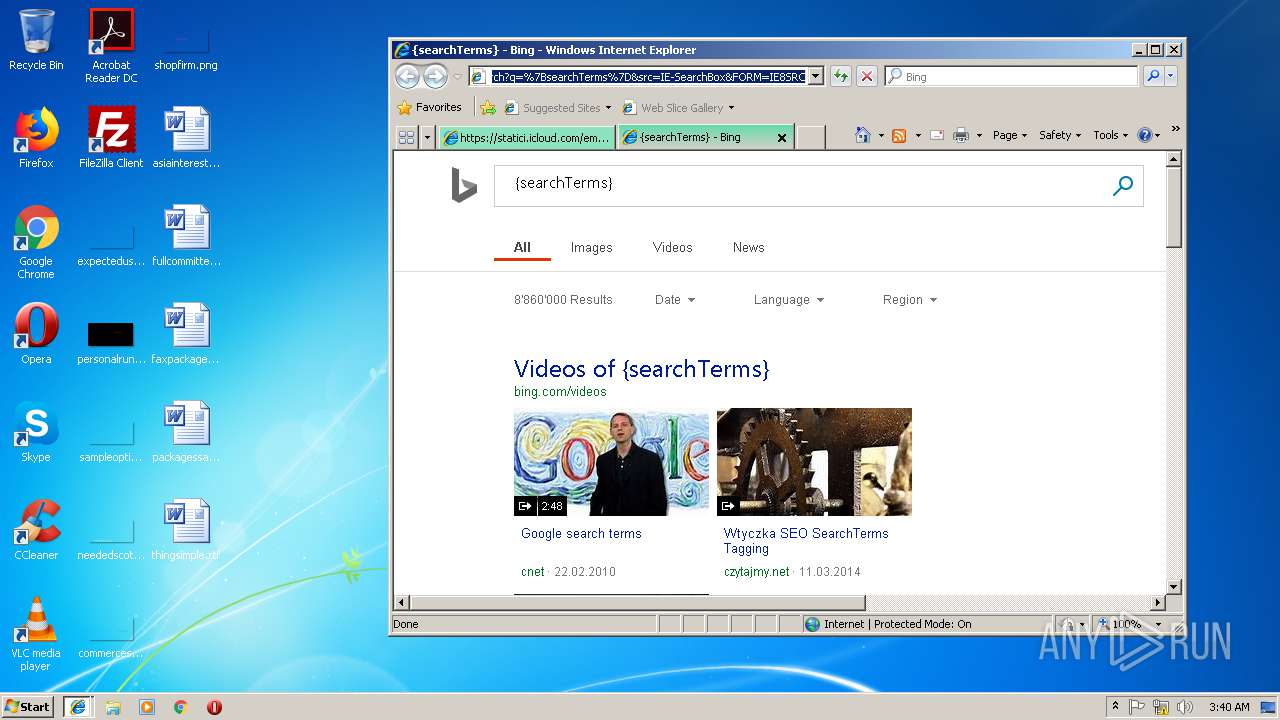Expand the Web Slice Gallery dropdown
This screenshot has height=720, width=1280.
point(731,108)
